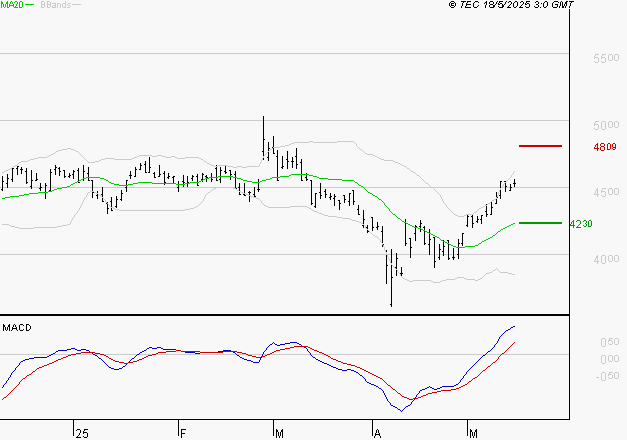Screen dimensions: 627x440
Task: Click the MA20 legend label
Action: pos(11,5)
